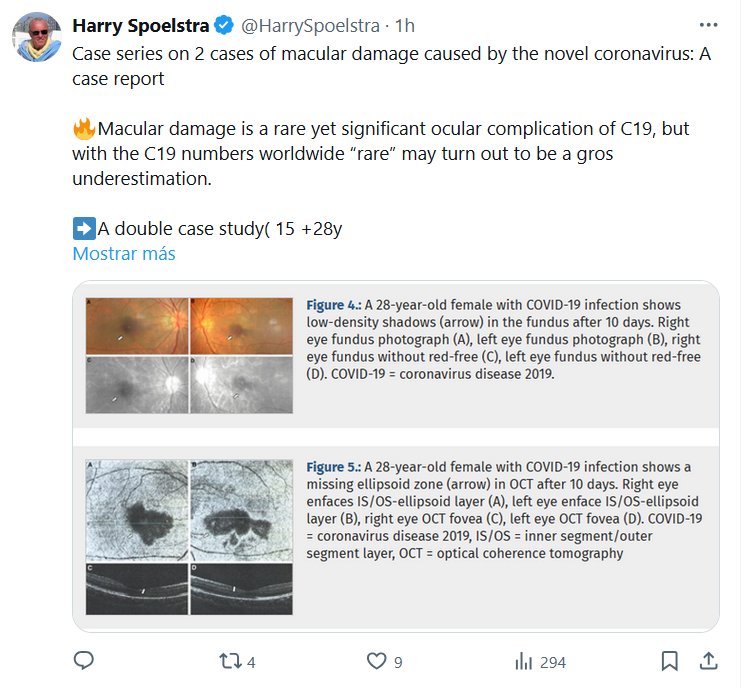Image resolution: width=748 pixels, height=688 pixels.
Task: Bookmark this tweet
Action: [669, 661]
